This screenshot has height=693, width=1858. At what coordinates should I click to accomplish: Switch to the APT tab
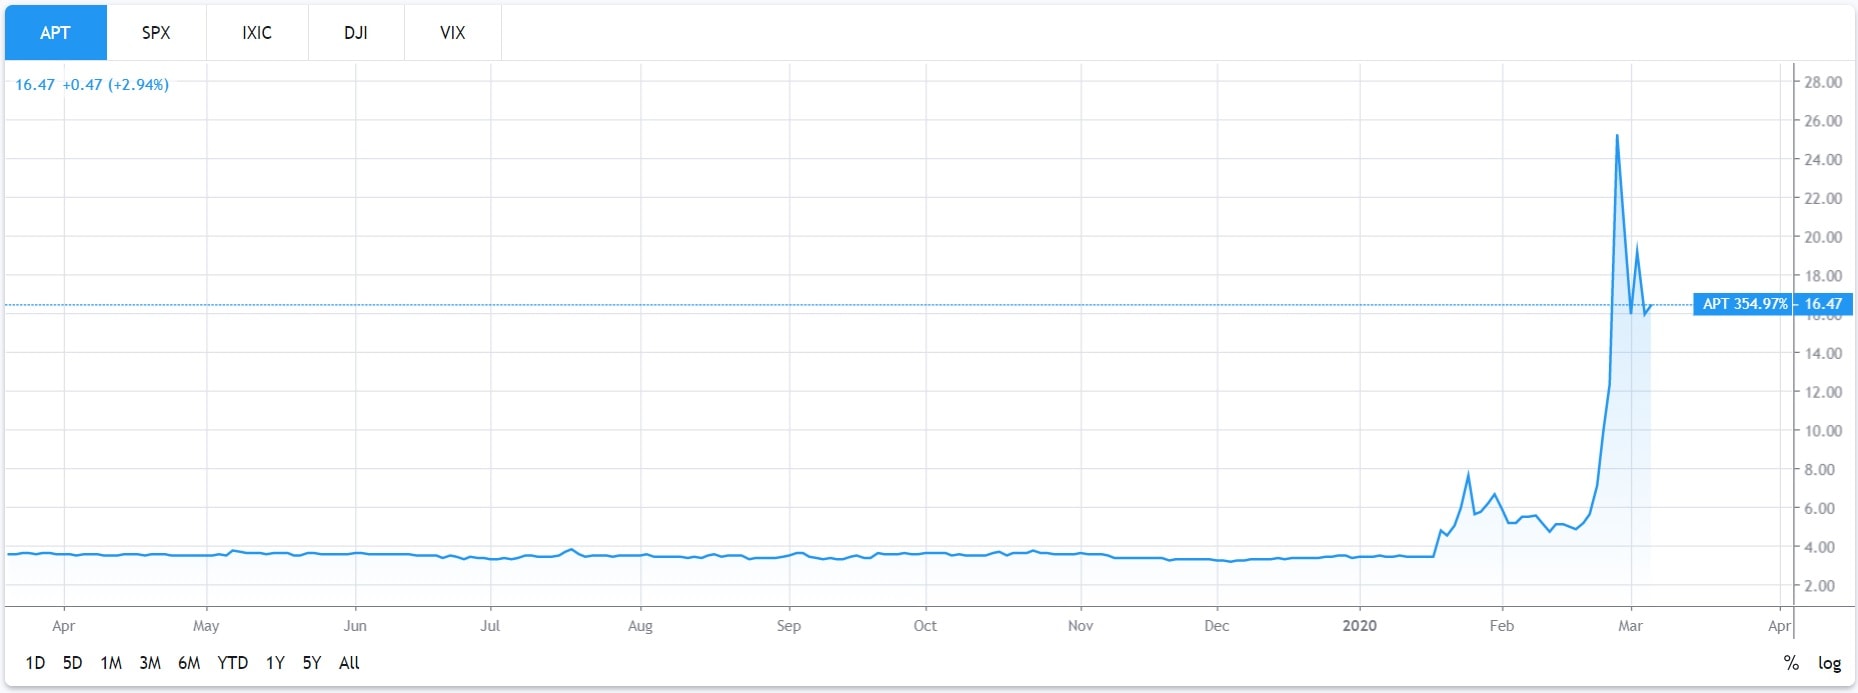tap(55, 33)
